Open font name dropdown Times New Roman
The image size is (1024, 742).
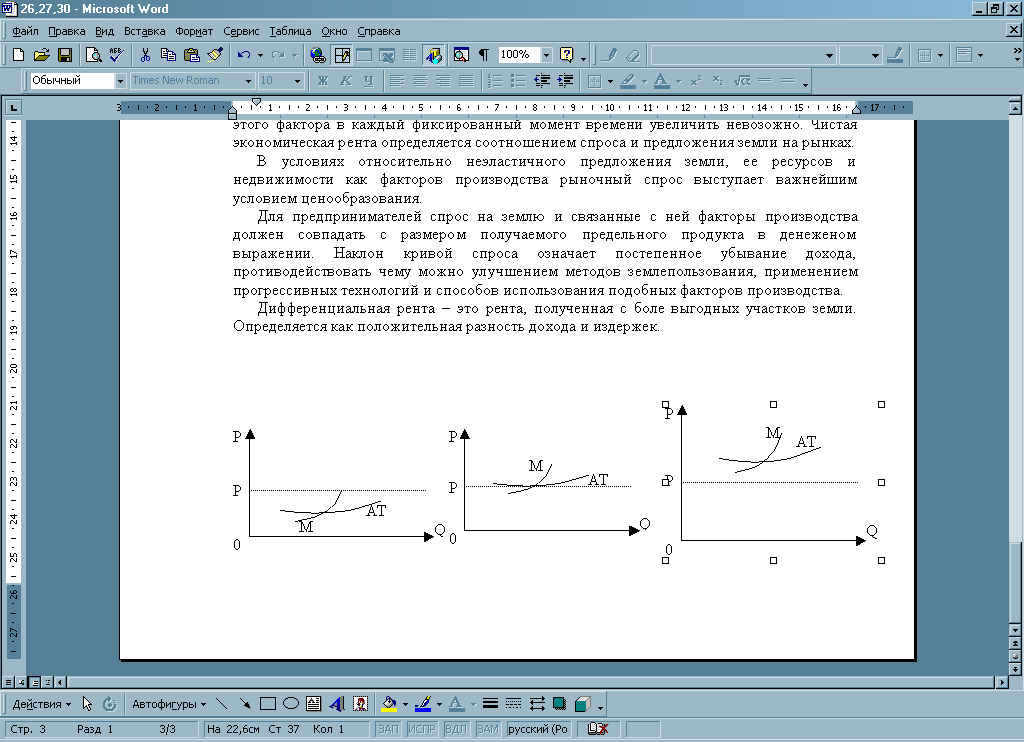click(x=248, y=81)
